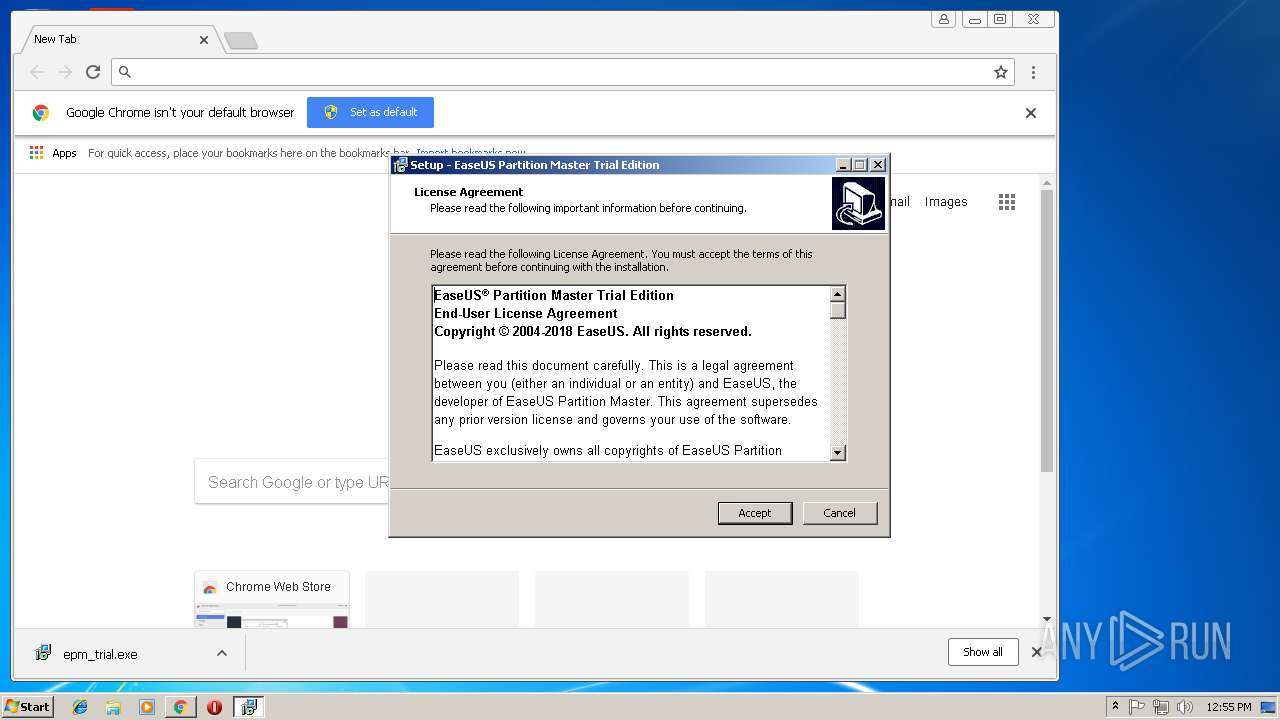The width and height of the screenshot is (1280, 720).
Task: Click Chrome page vertical scrollbar
Action: coord(1047,330)
